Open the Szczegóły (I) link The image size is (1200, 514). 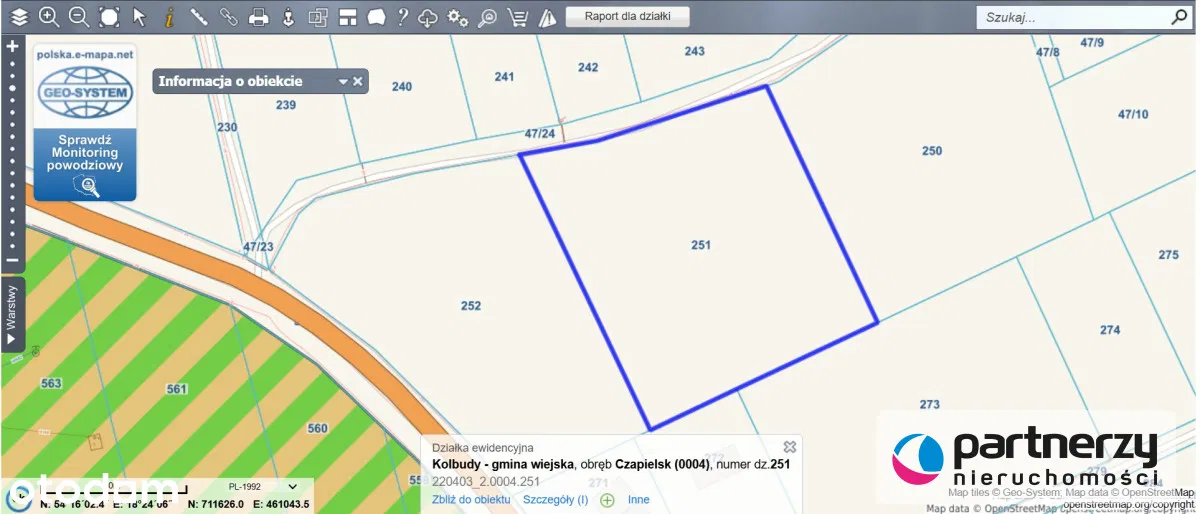pos(555,499)
